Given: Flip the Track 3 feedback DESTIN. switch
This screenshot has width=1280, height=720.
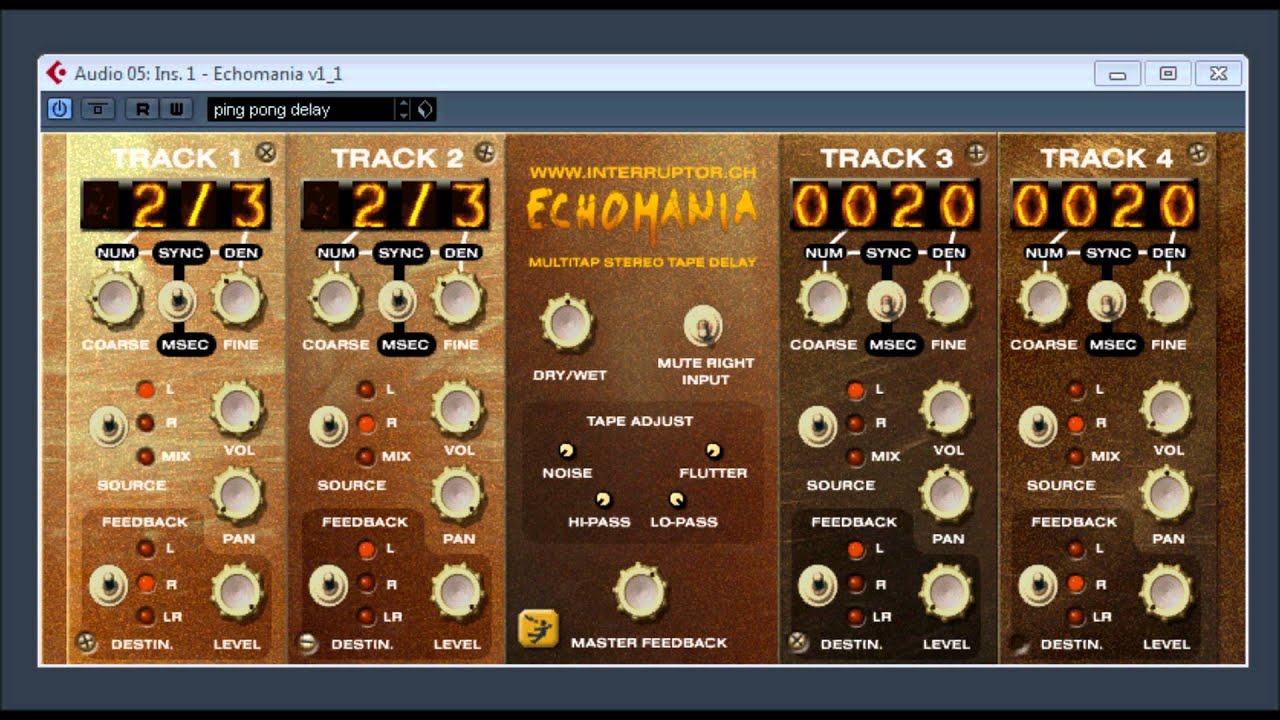Looking at the screenshot, I should (x=817, y=586).
